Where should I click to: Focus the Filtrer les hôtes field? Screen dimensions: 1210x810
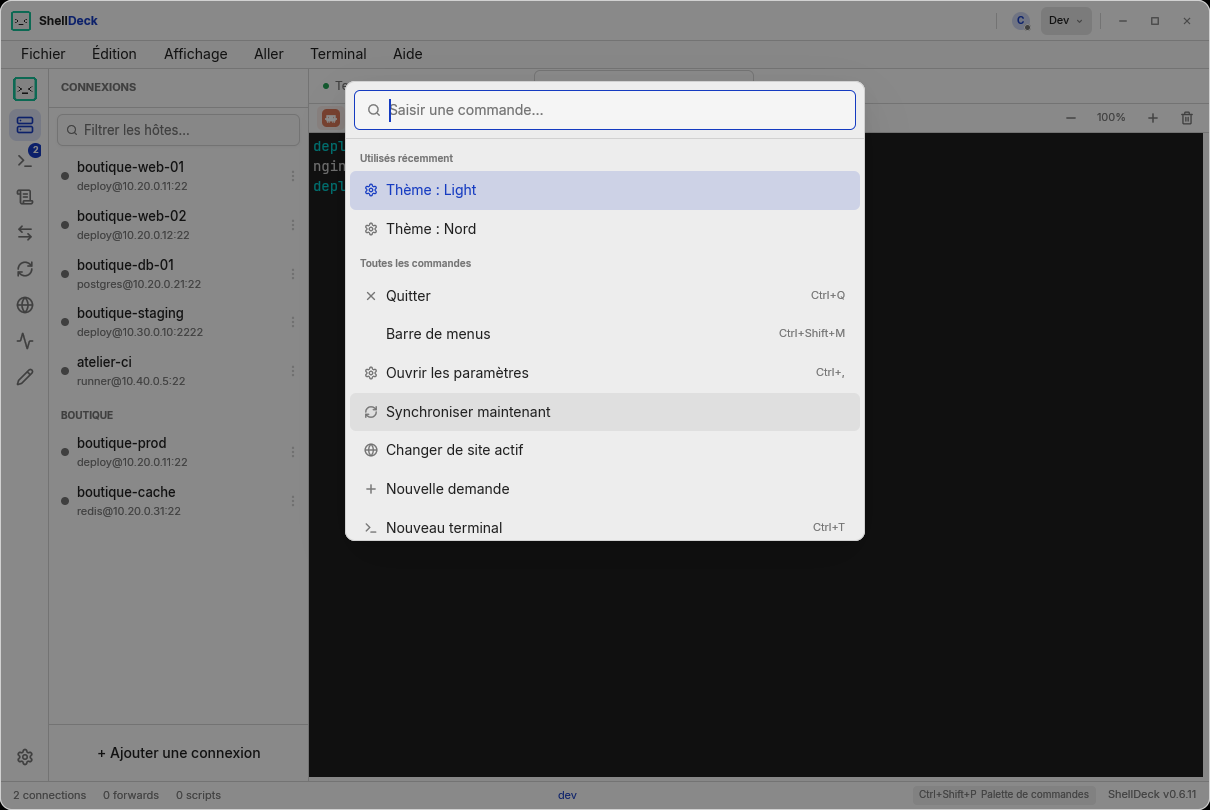point(179,130)
